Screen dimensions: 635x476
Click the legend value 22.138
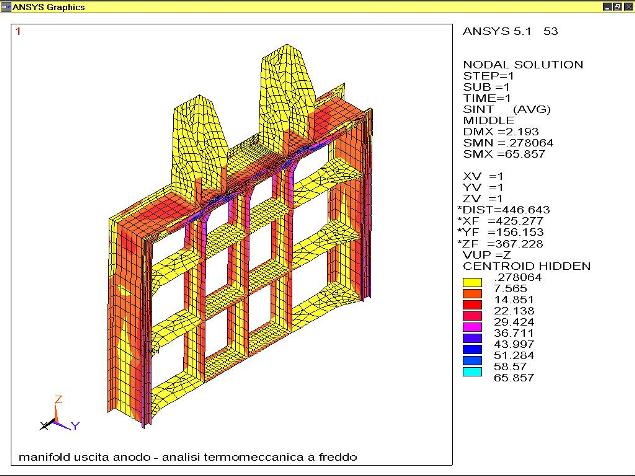514,311
